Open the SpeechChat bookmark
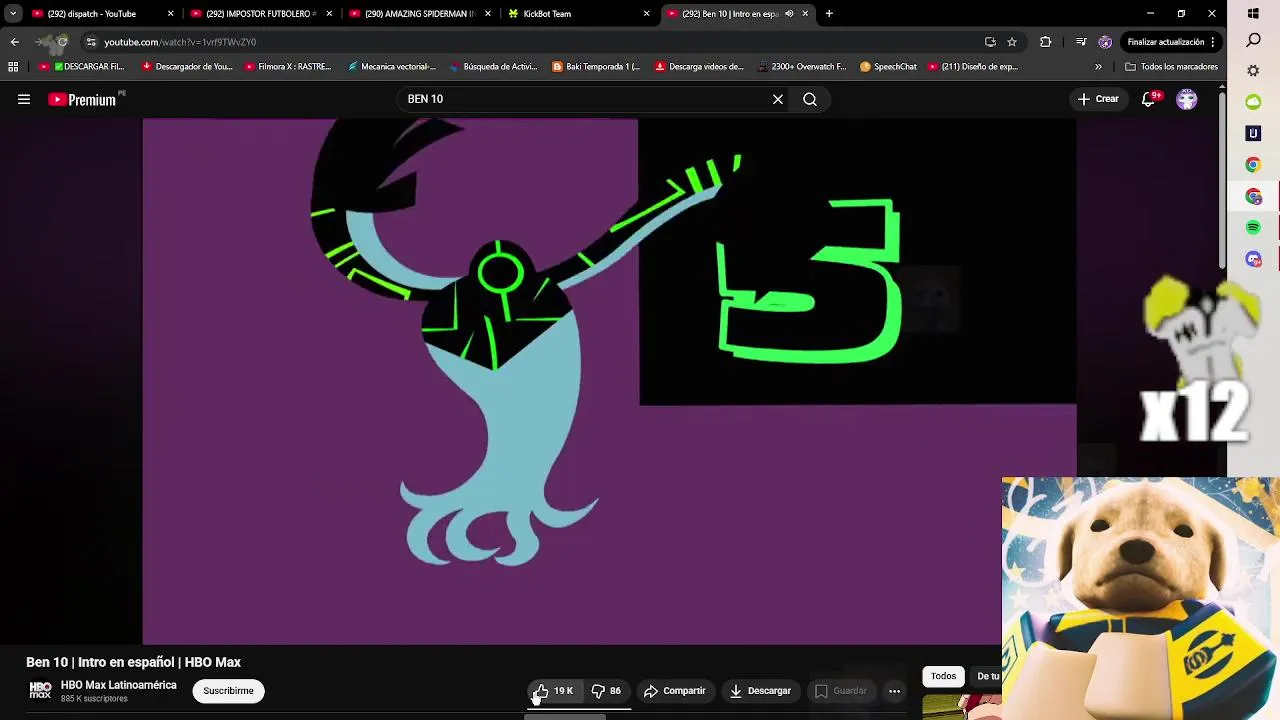 click(x=888, y=67)
